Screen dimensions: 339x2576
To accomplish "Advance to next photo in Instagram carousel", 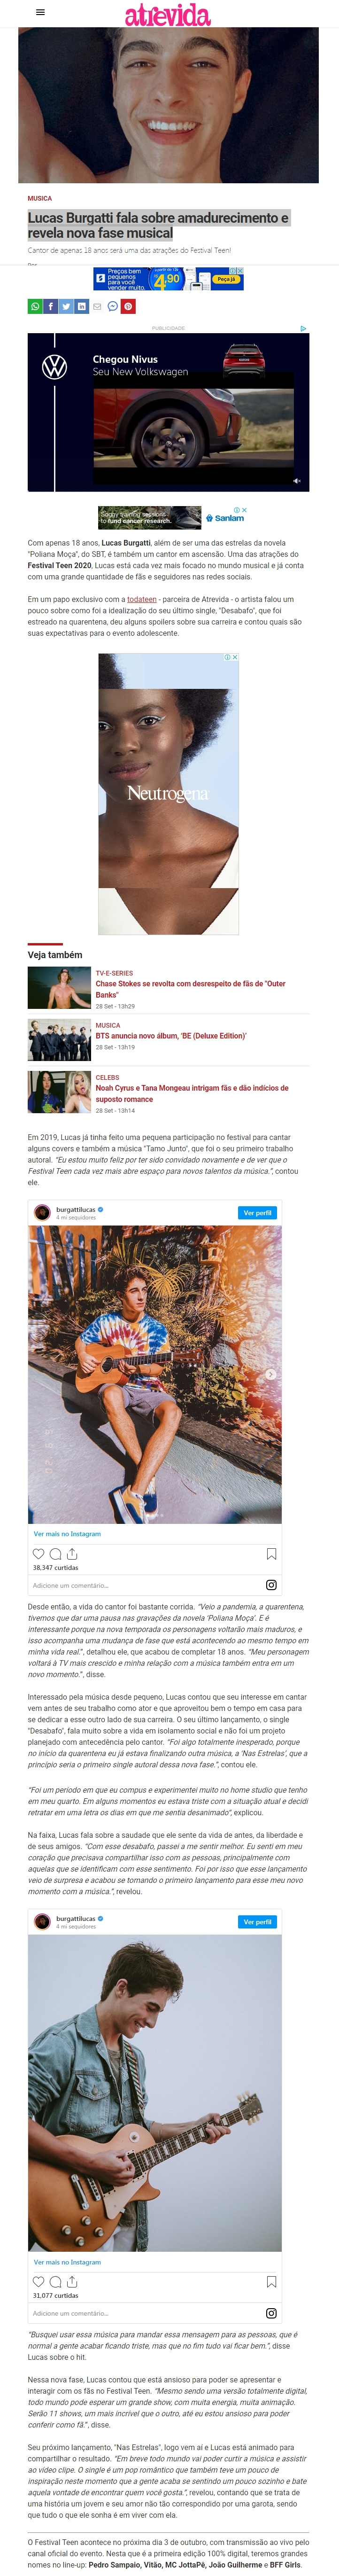I will [x=270, y=1374].
